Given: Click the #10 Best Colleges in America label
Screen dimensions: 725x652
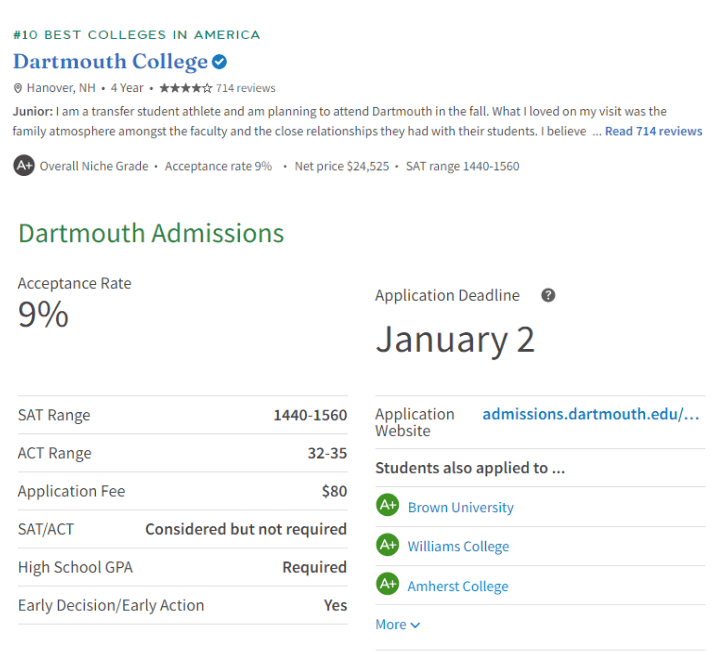Looking at the screenshot, I should click(x=137, y=35).
